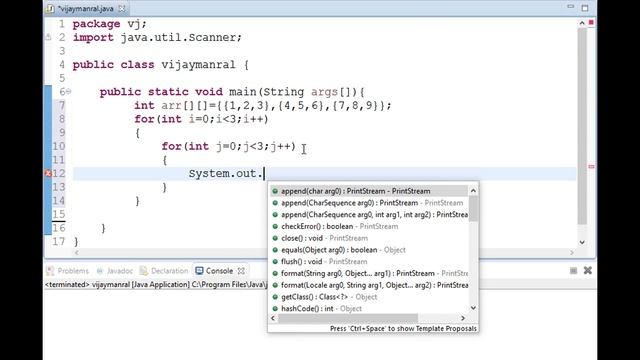Select hashCode() : int proposal
Image resolution: width=640 pixels, height=360 pixels.
point(369,309)
